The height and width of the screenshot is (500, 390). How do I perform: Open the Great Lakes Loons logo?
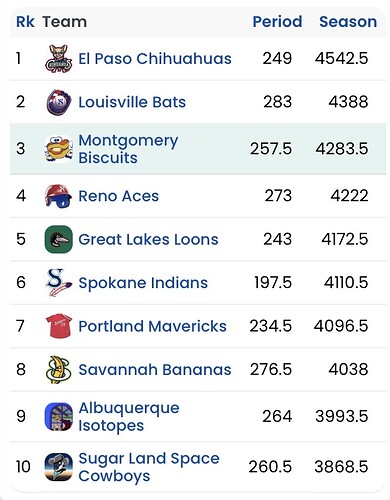59,239
